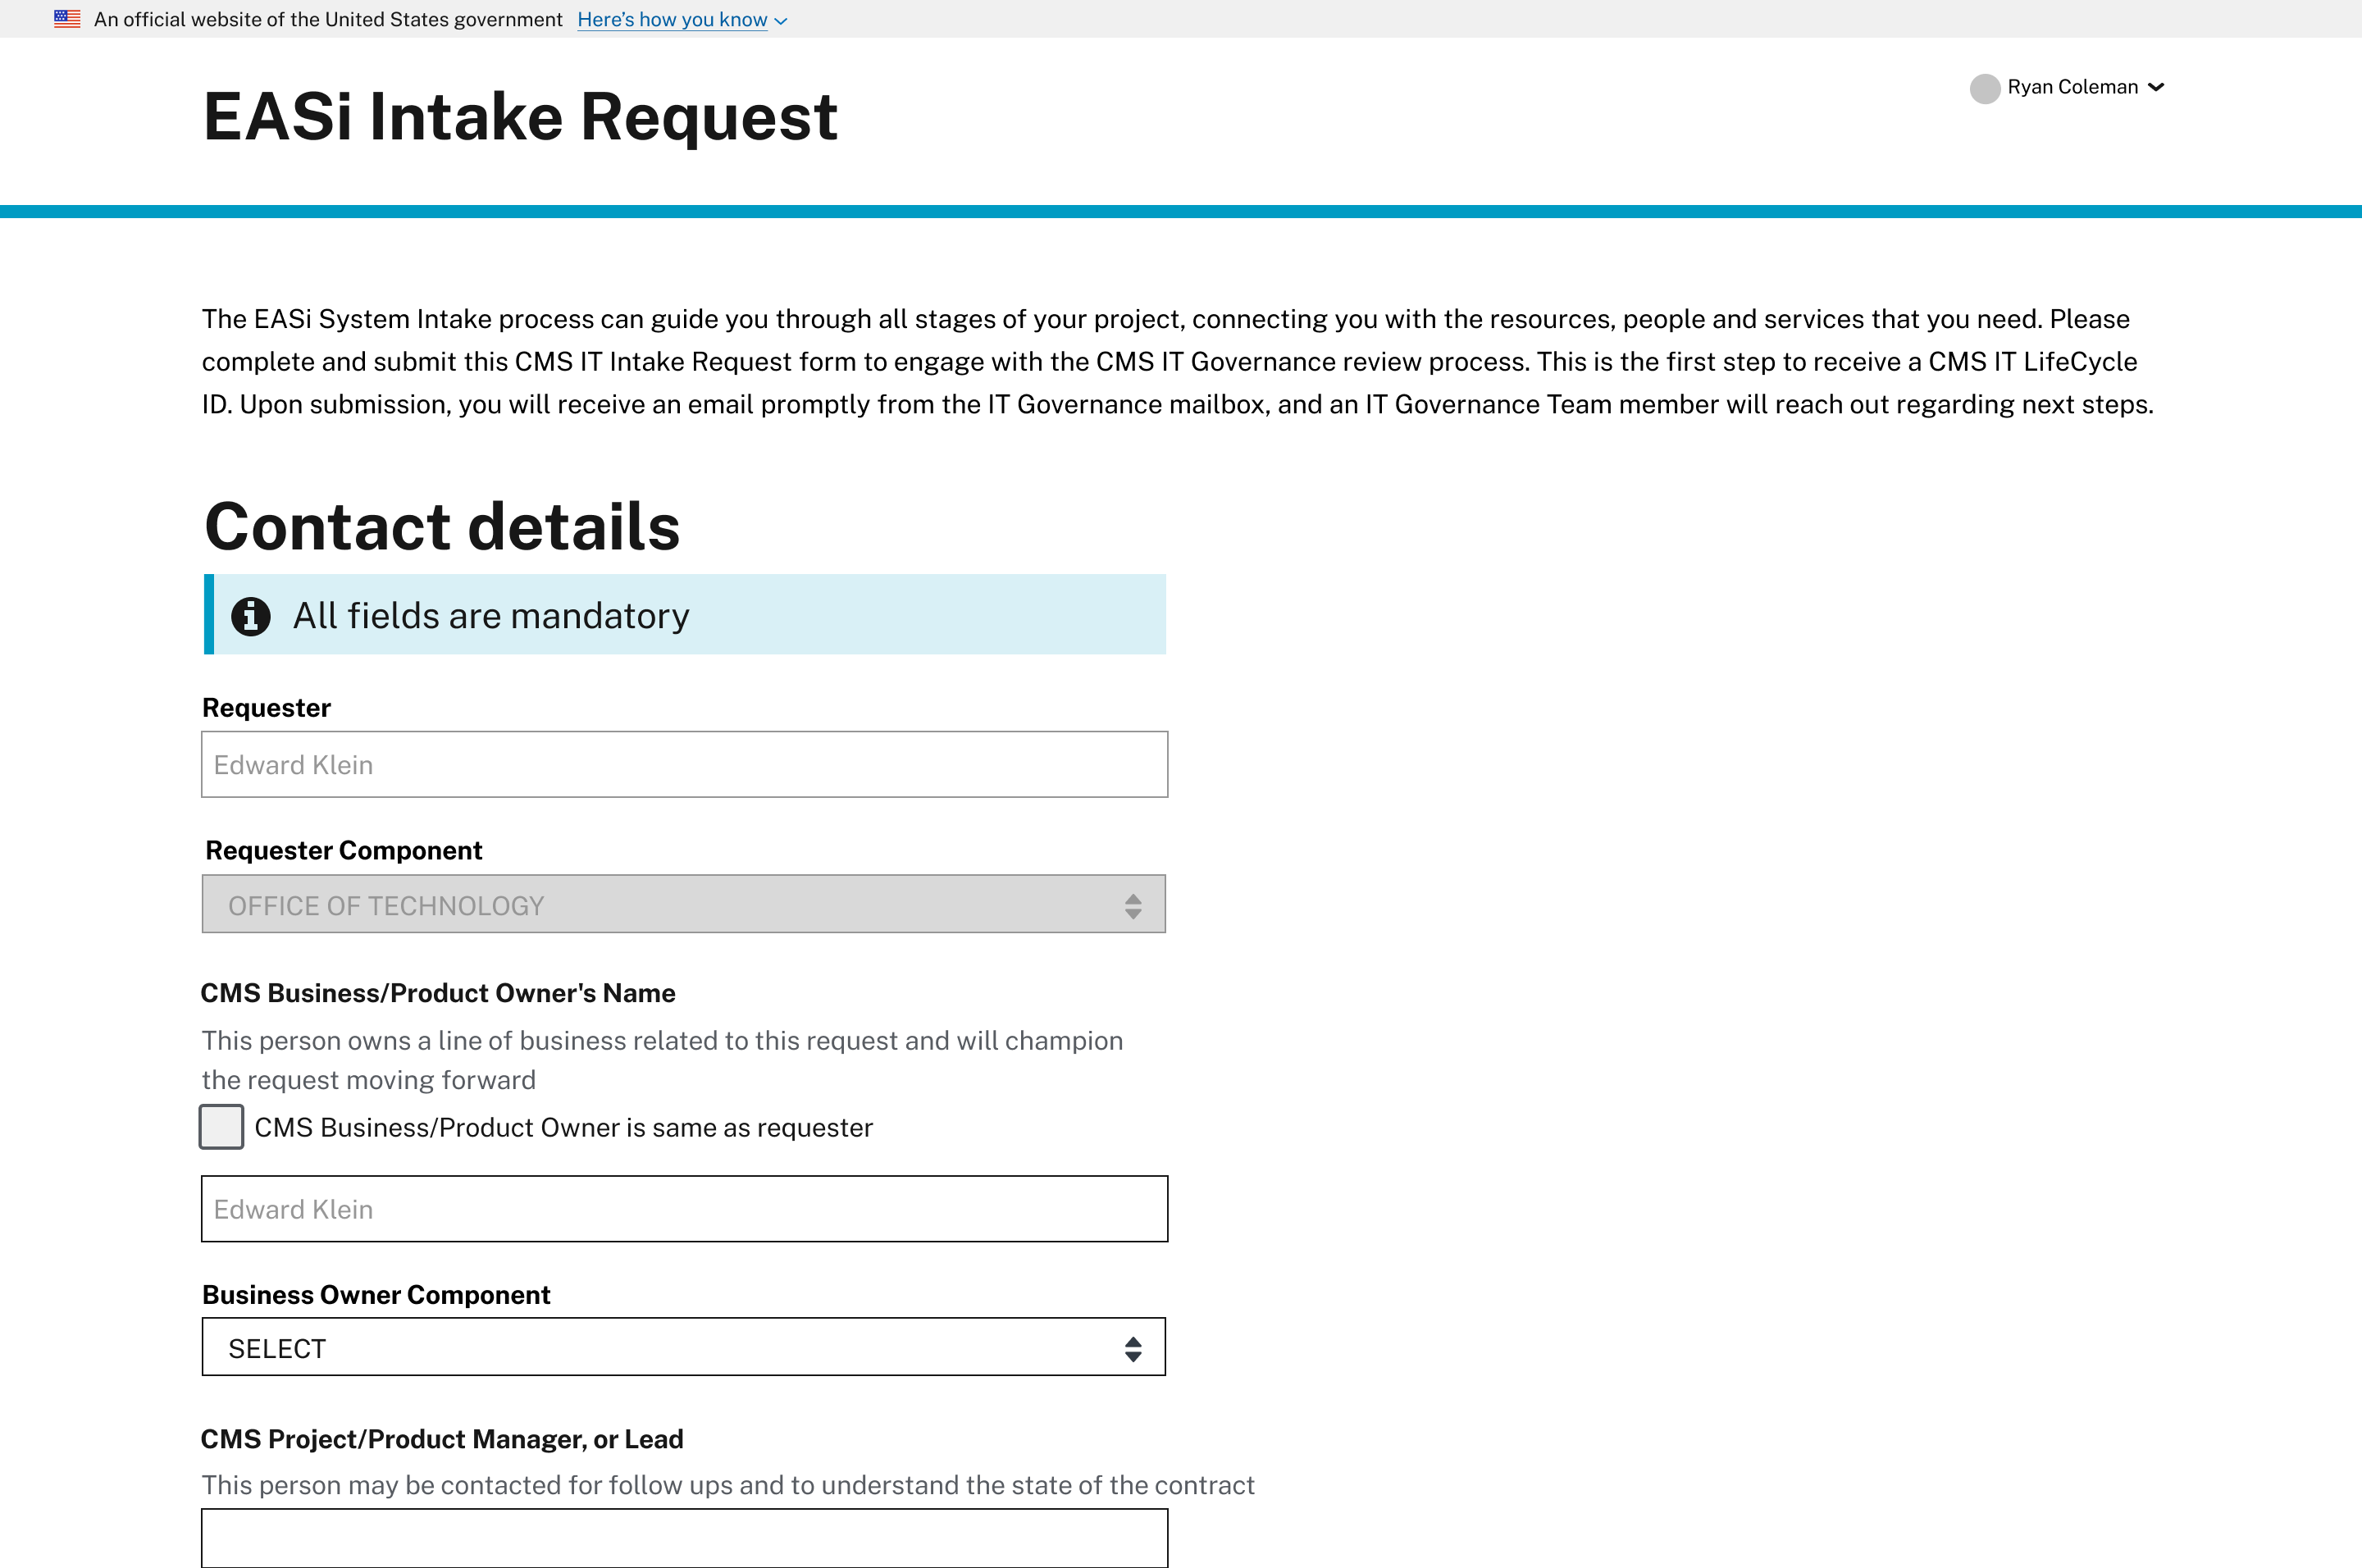Click the Requester label text
2362x1568 pixels.
pyautogui.click(x=266, y=707)
